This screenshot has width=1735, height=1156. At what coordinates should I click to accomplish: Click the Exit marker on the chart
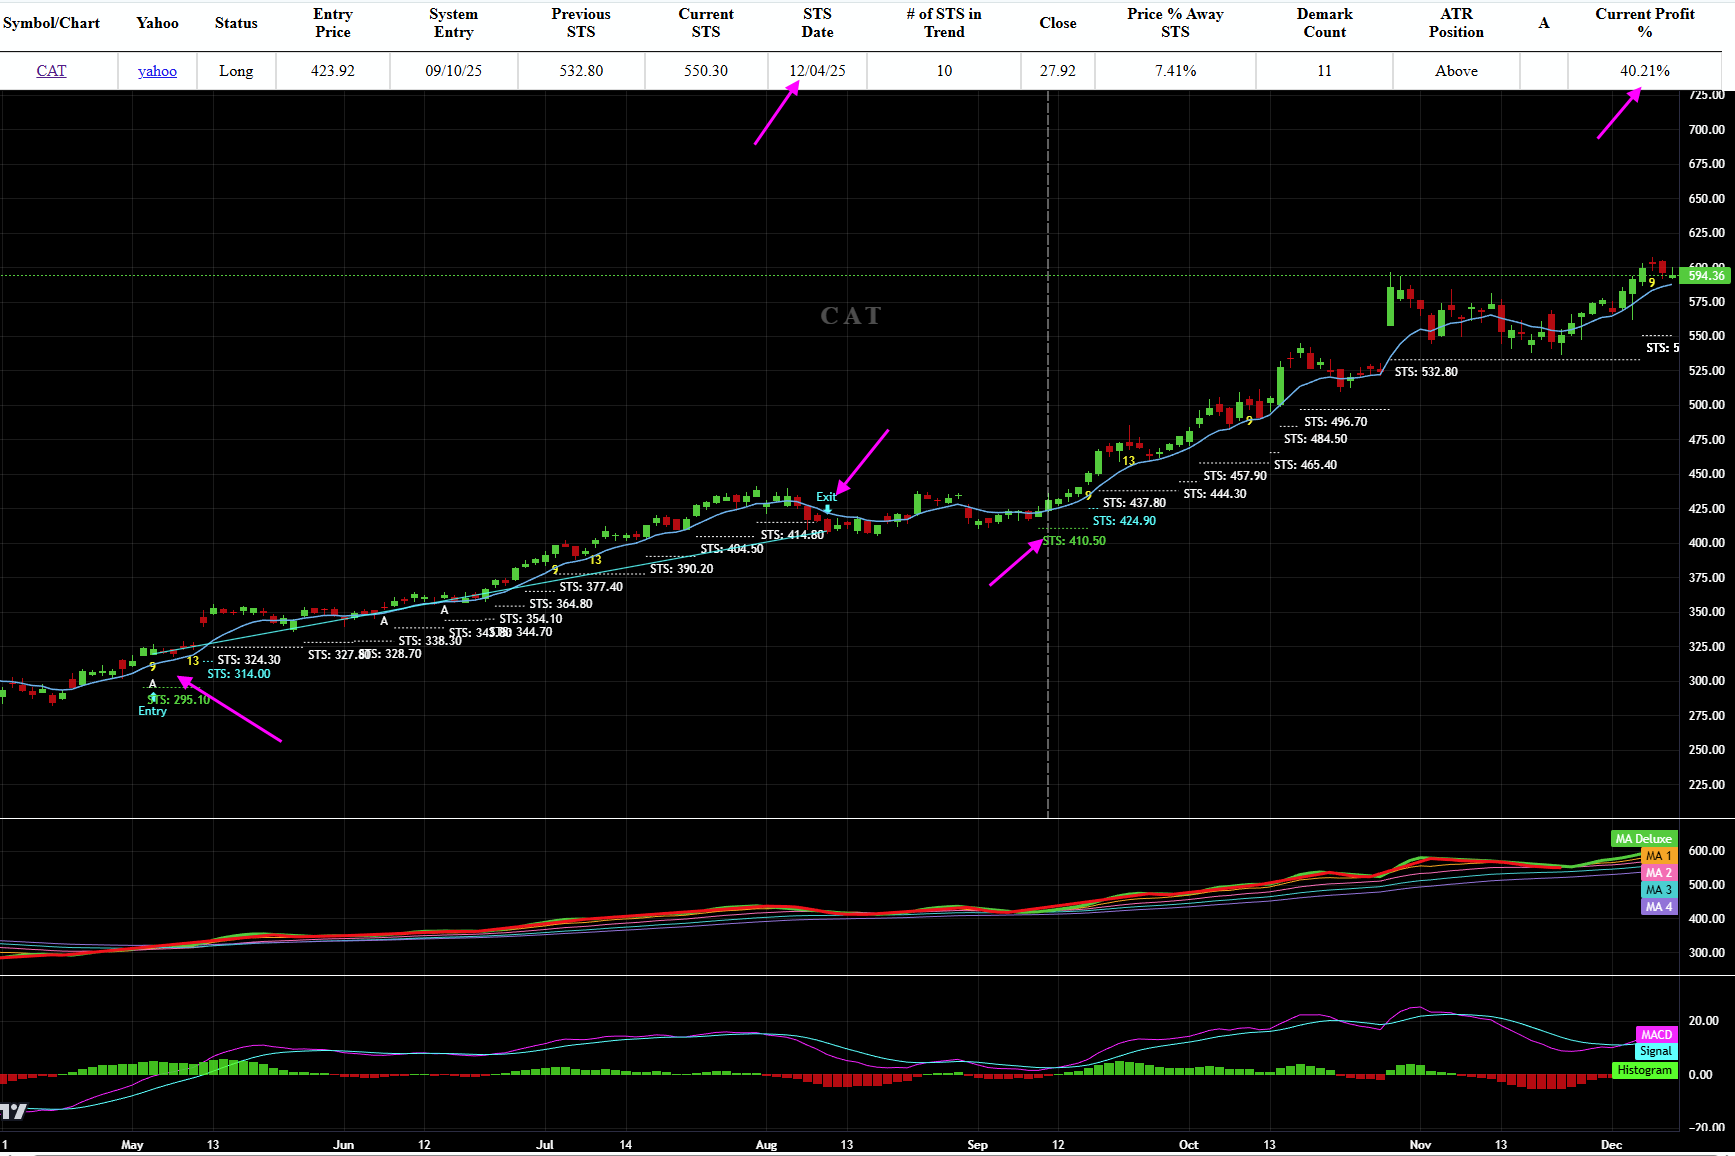pos(826,497)
